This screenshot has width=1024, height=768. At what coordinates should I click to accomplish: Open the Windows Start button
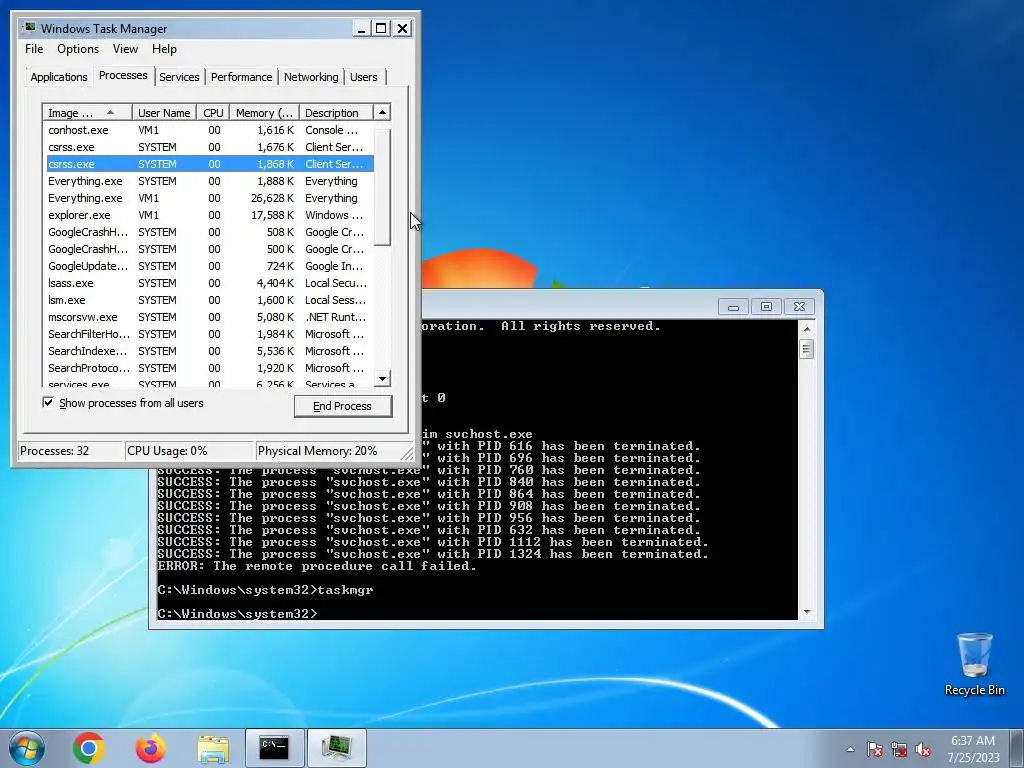coord(27,748)
